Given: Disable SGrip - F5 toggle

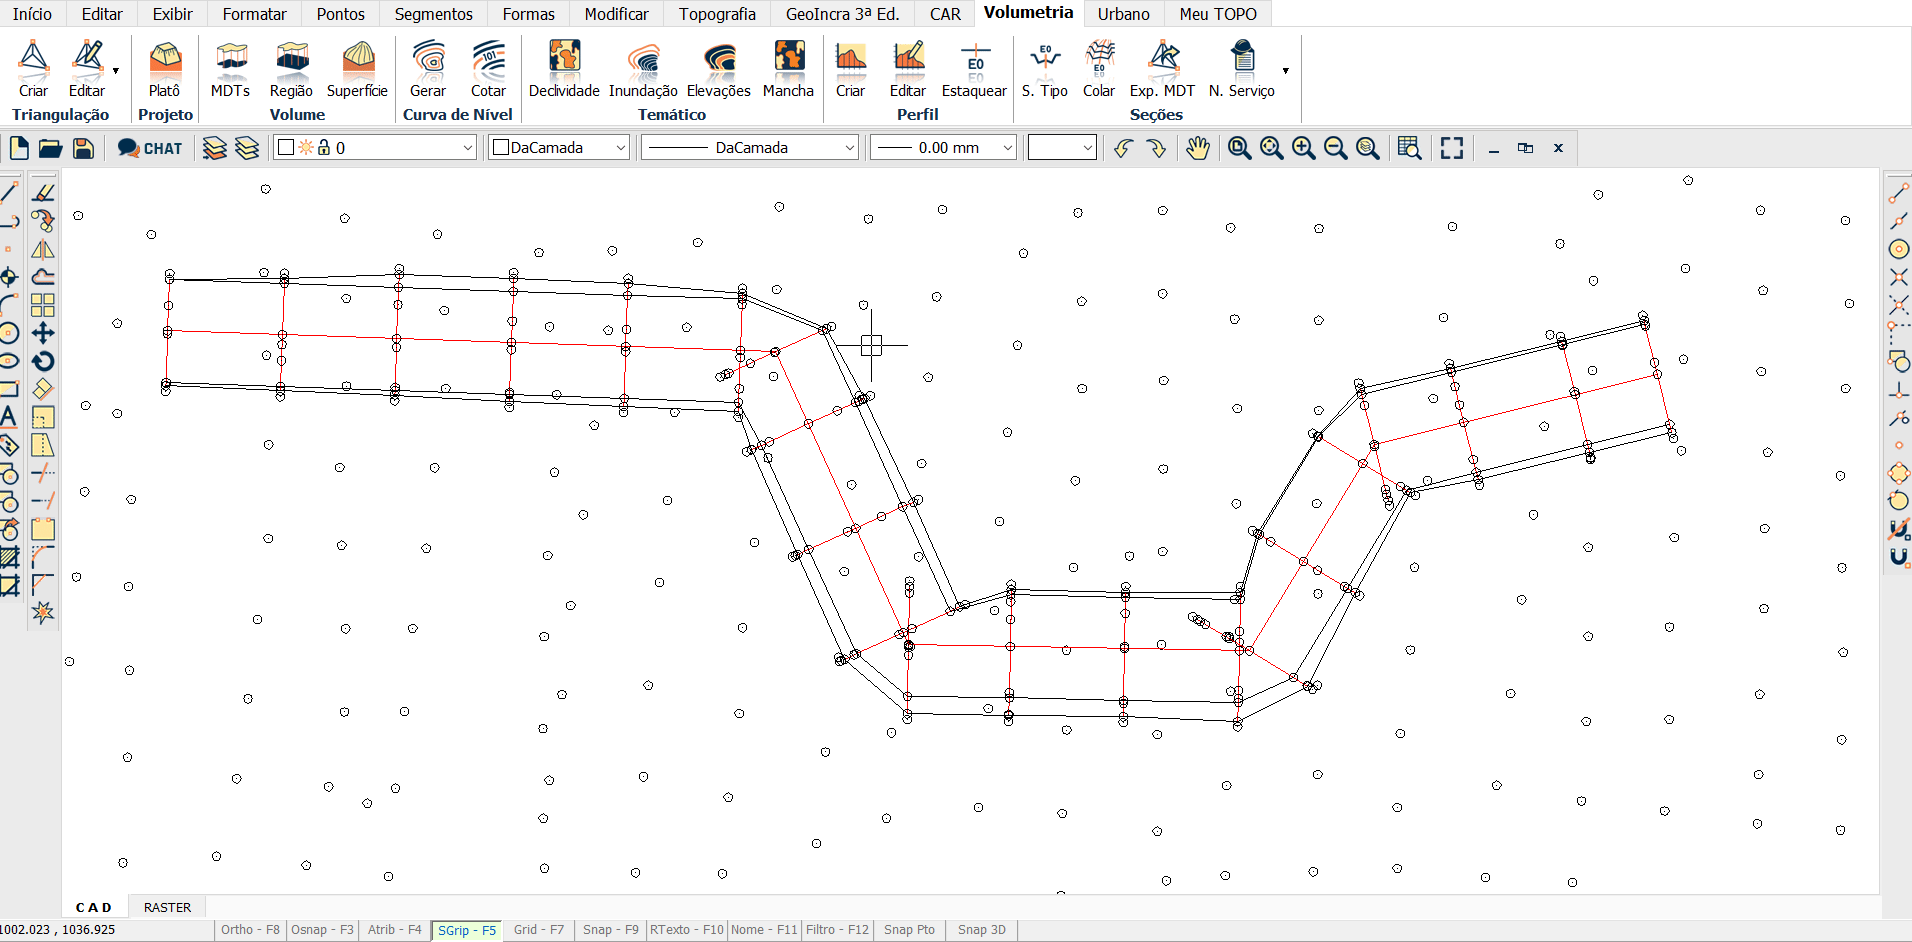Looking at the screenshot, I should [x=467, y=930].
